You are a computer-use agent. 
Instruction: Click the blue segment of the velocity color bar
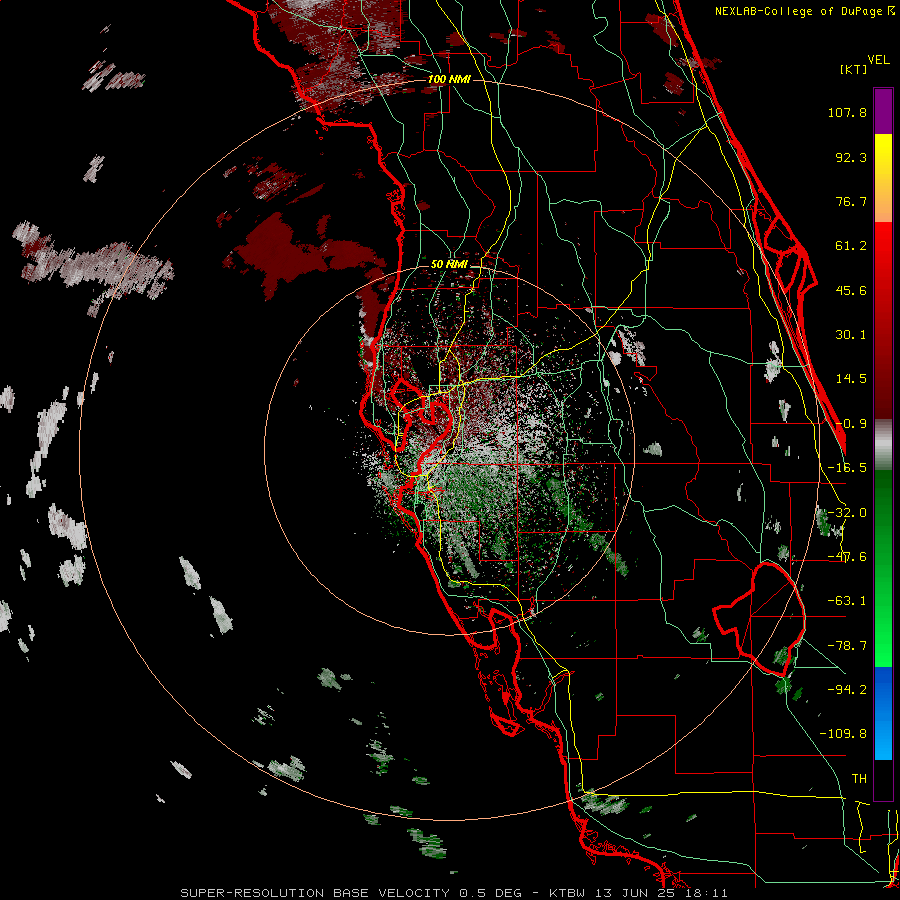point(883,713)
